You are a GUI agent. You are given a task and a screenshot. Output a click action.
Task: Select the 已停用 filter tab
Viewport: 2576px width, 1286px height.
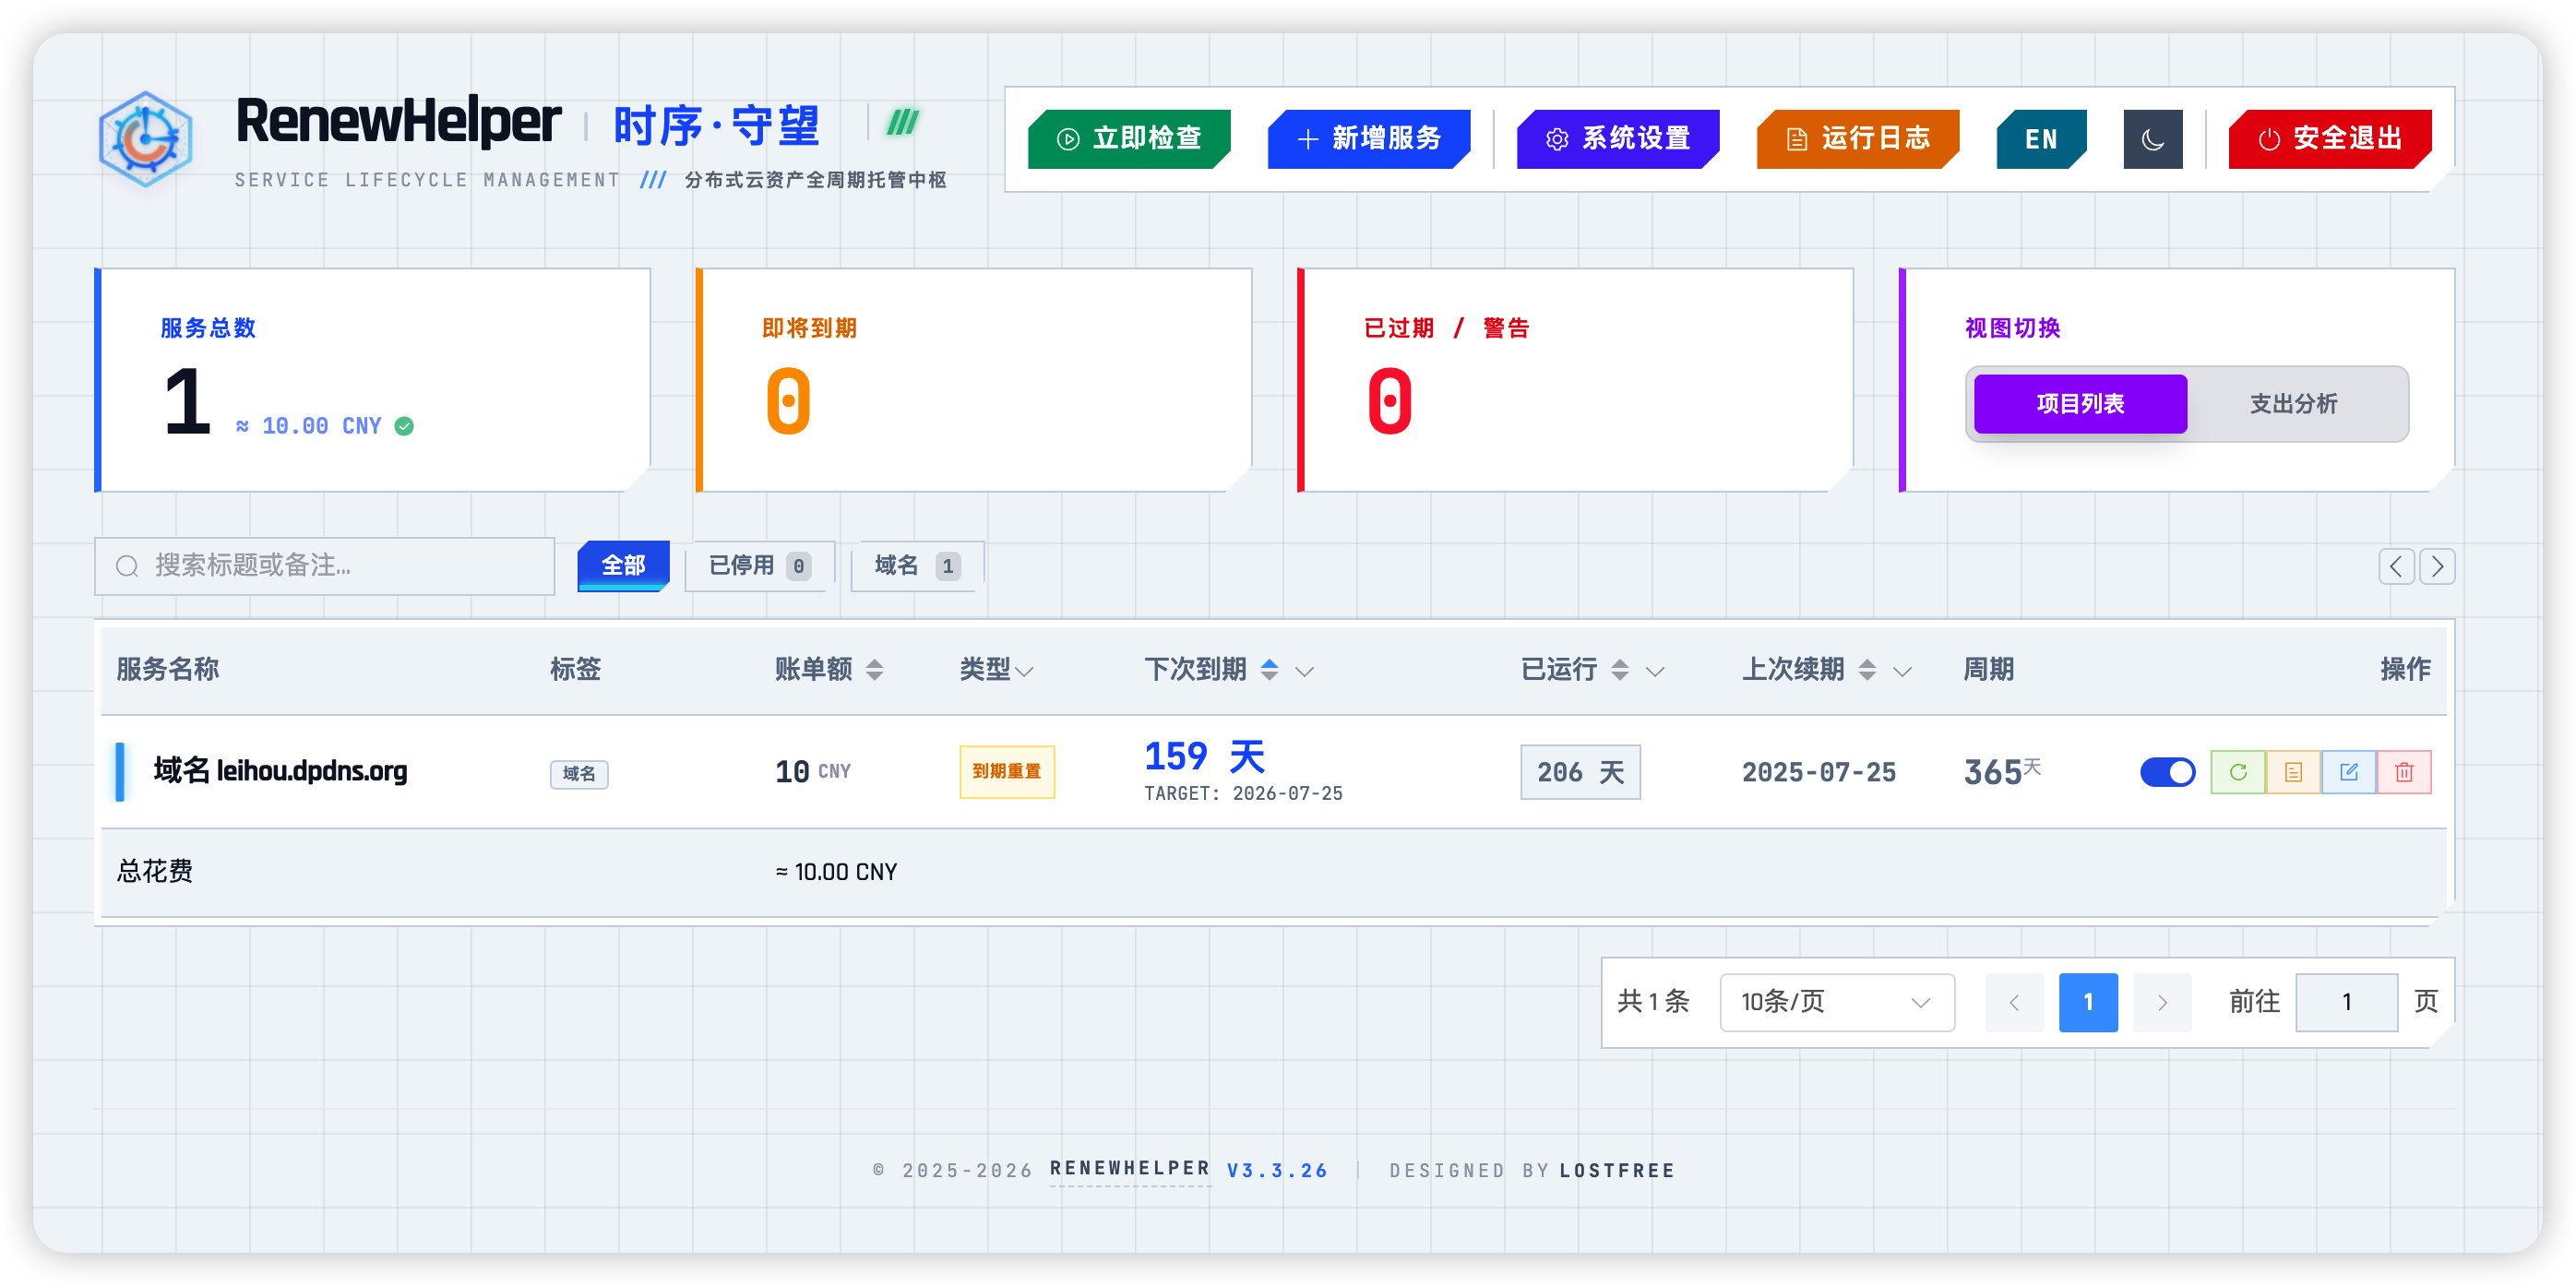[x=758, y=566]
